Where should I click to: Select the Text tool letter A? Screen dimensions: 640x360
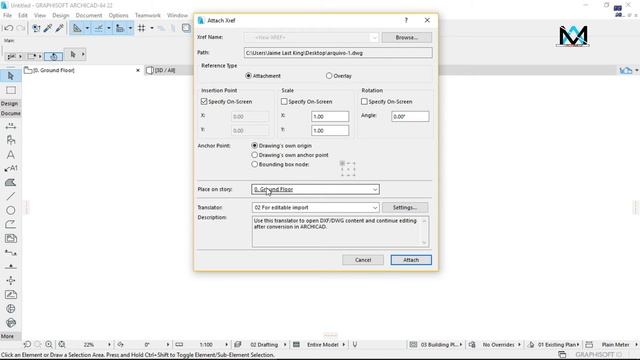coord(11,155)
